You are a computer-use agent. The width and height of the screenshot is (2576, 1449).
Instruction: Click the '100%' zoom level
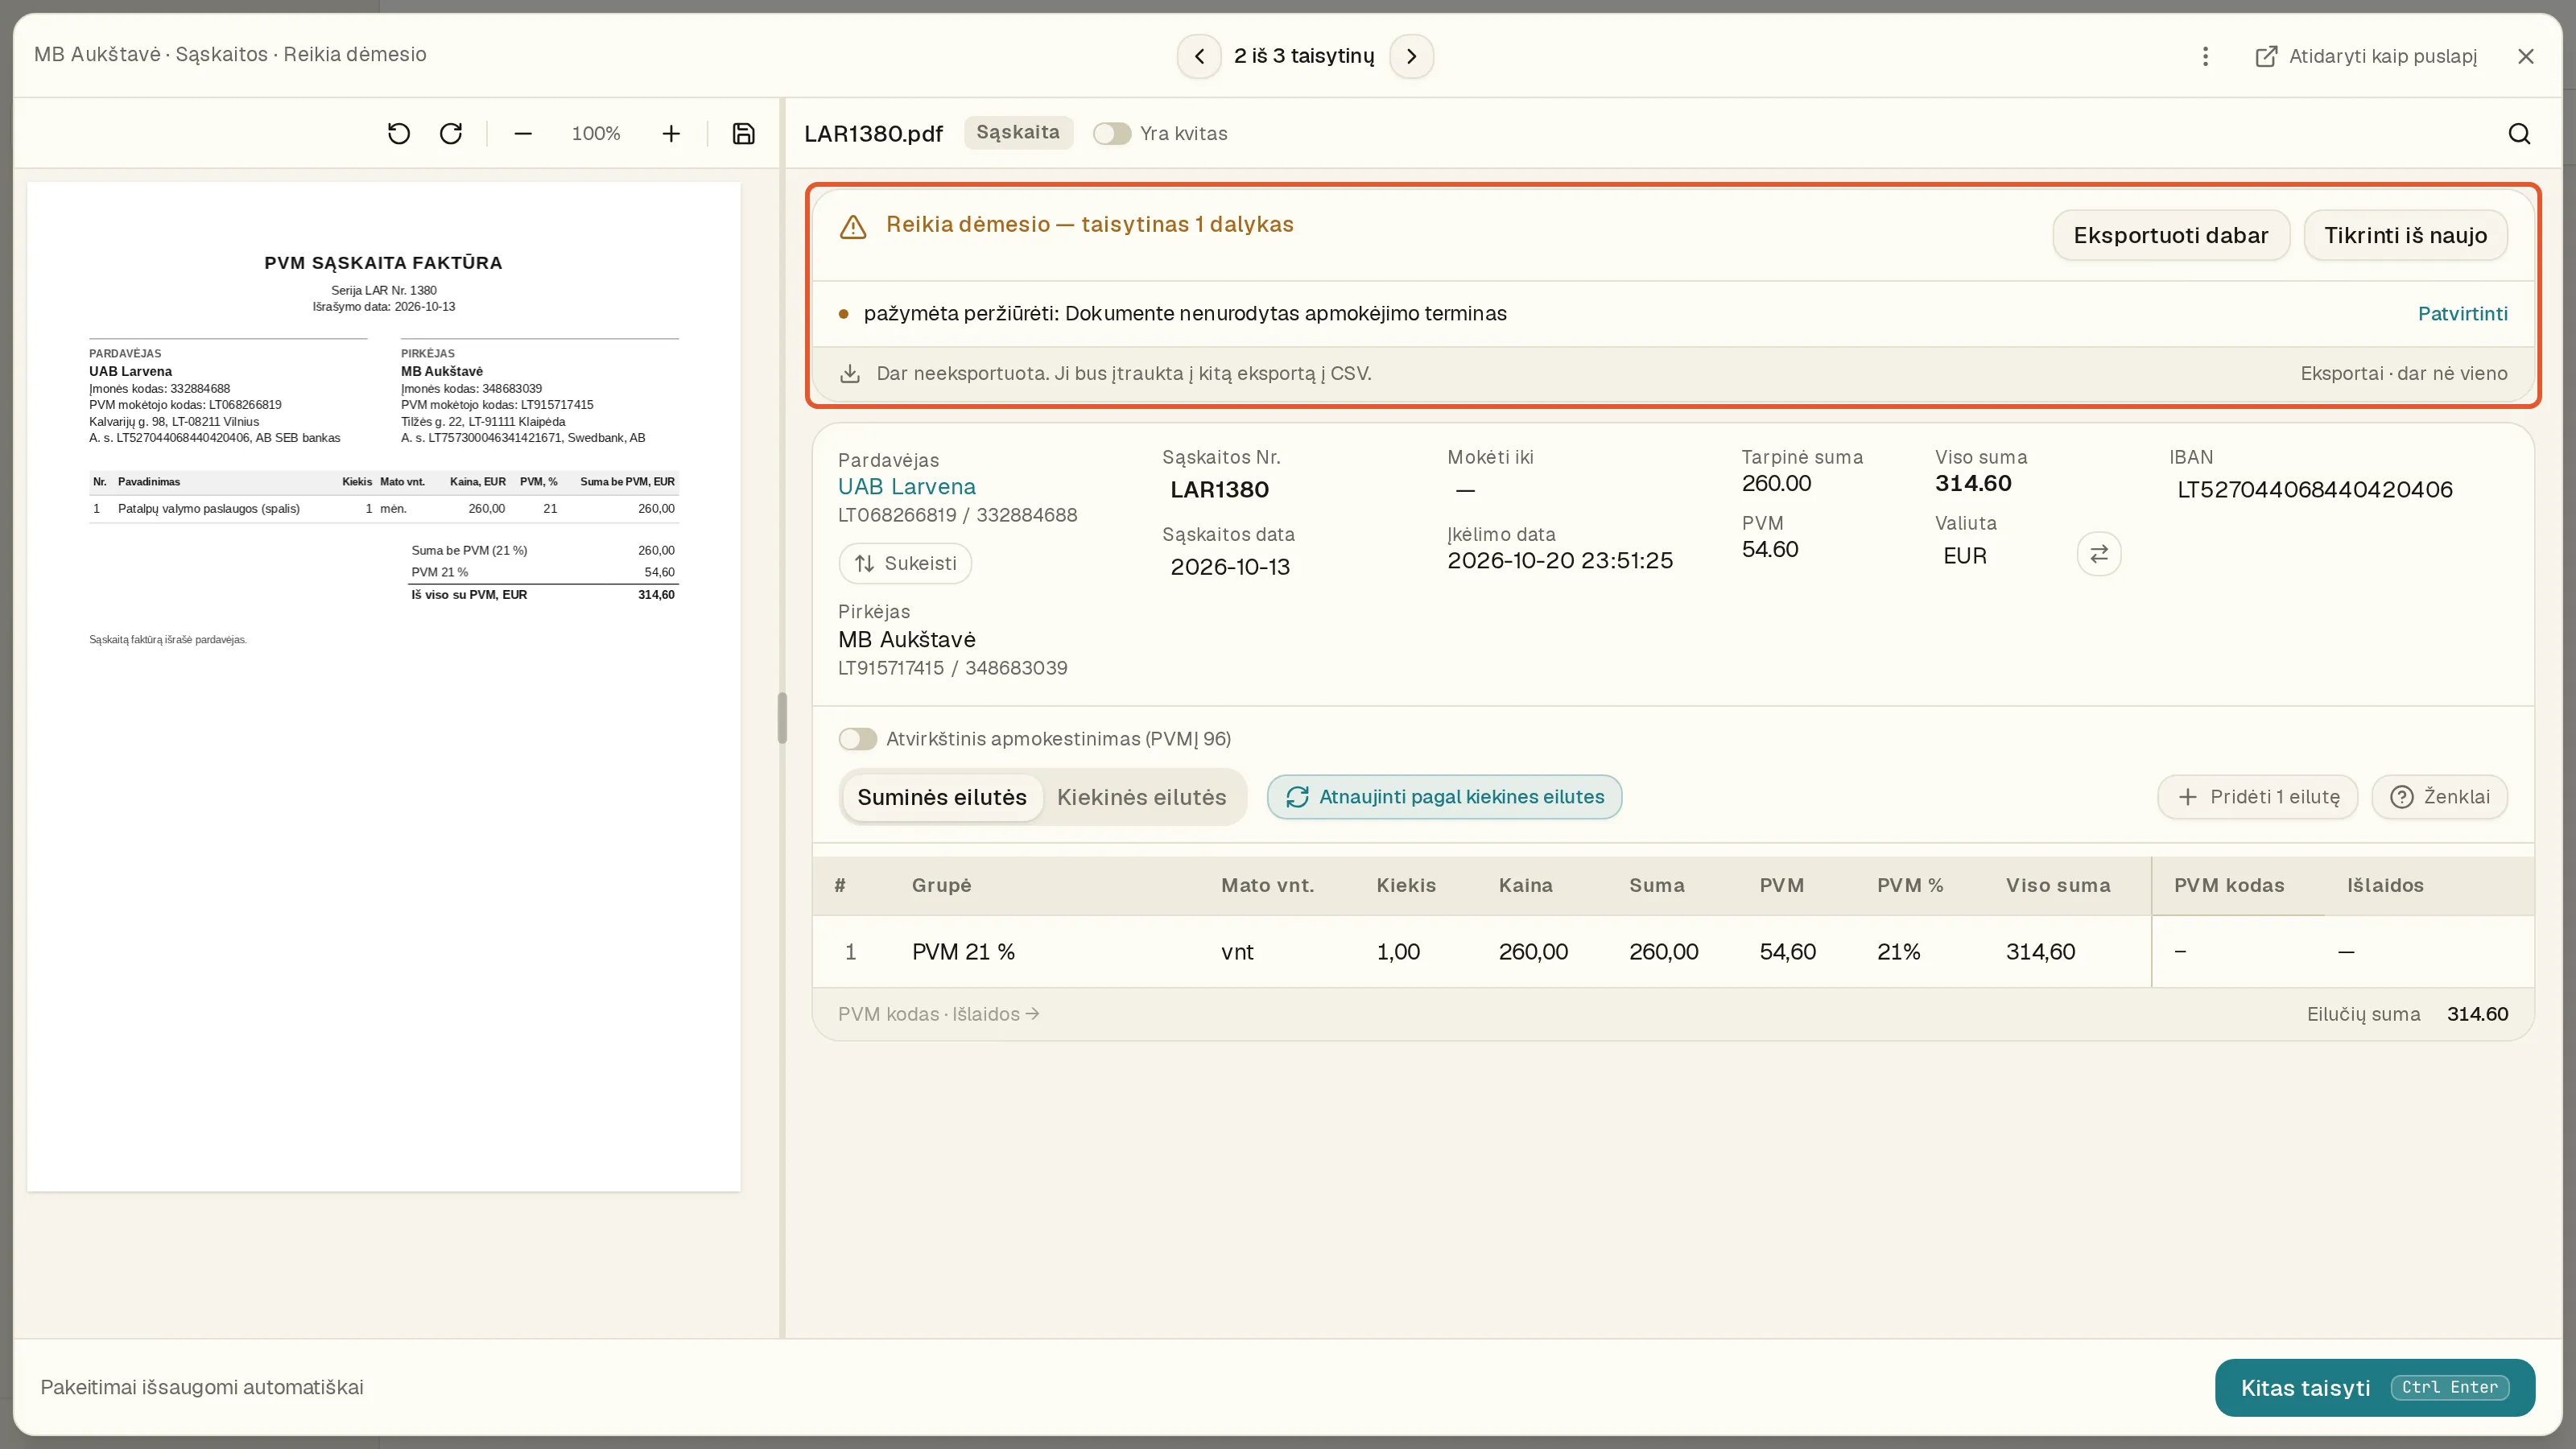[596, 133]
